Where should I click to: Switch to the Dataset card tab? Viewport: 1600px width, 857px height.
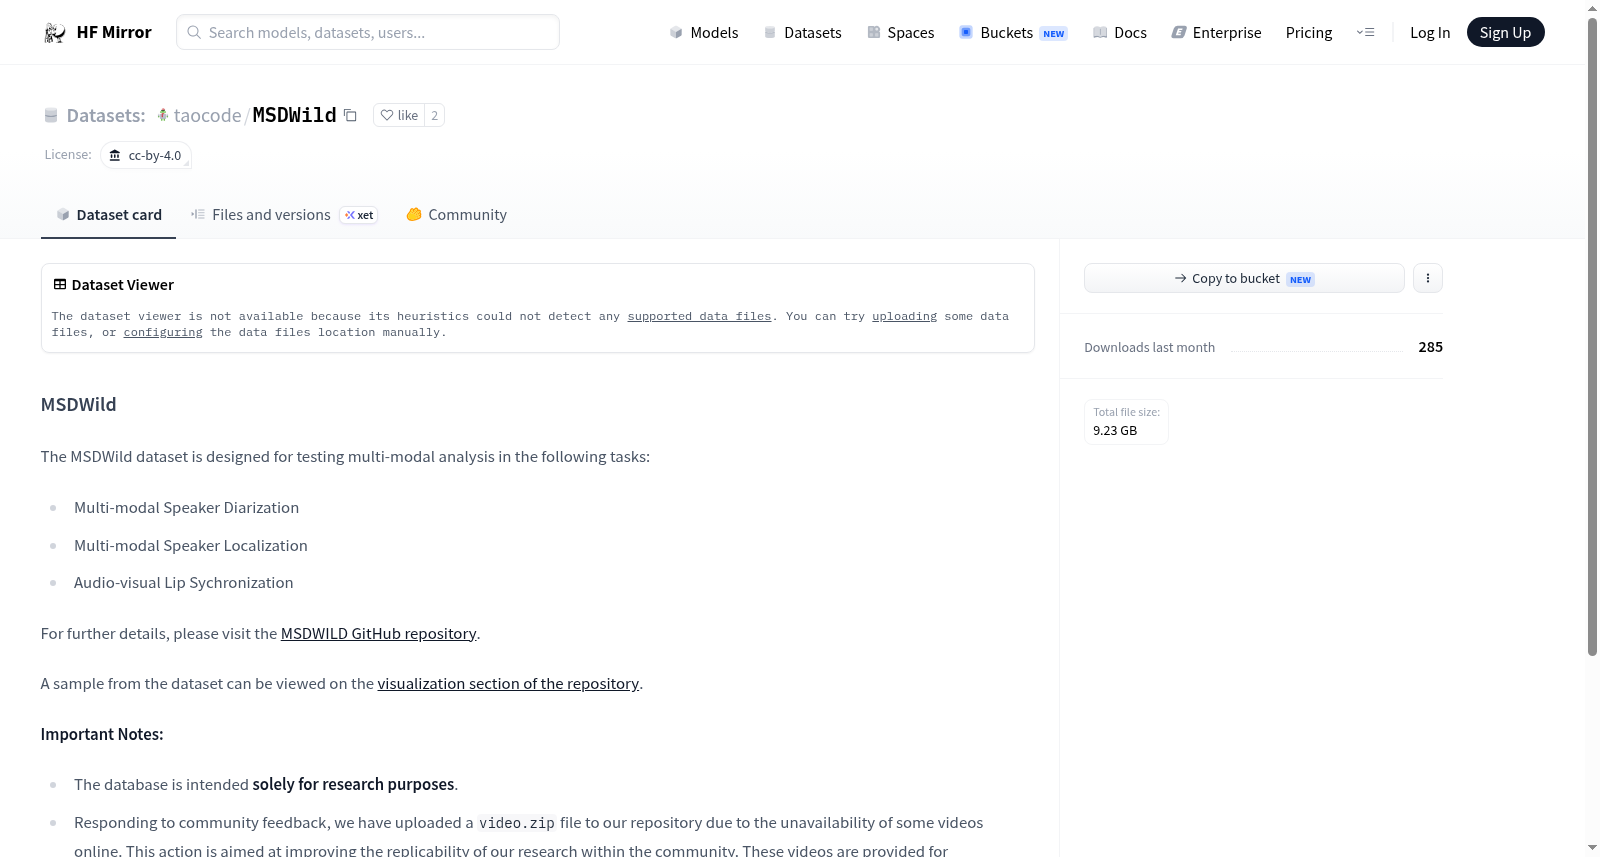coord(108,214)
